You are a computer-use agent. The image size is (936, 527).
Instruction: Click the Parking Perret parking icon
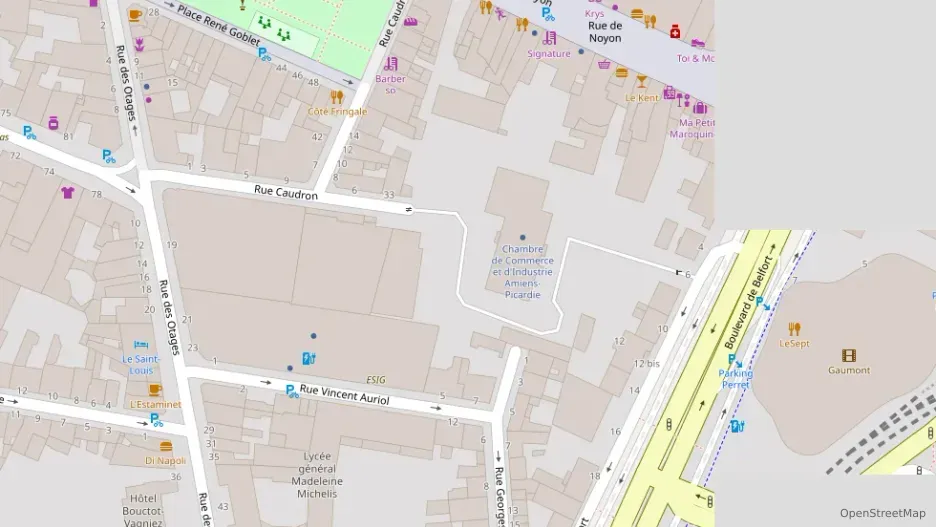pyautogui.click(x=733, y=359)
